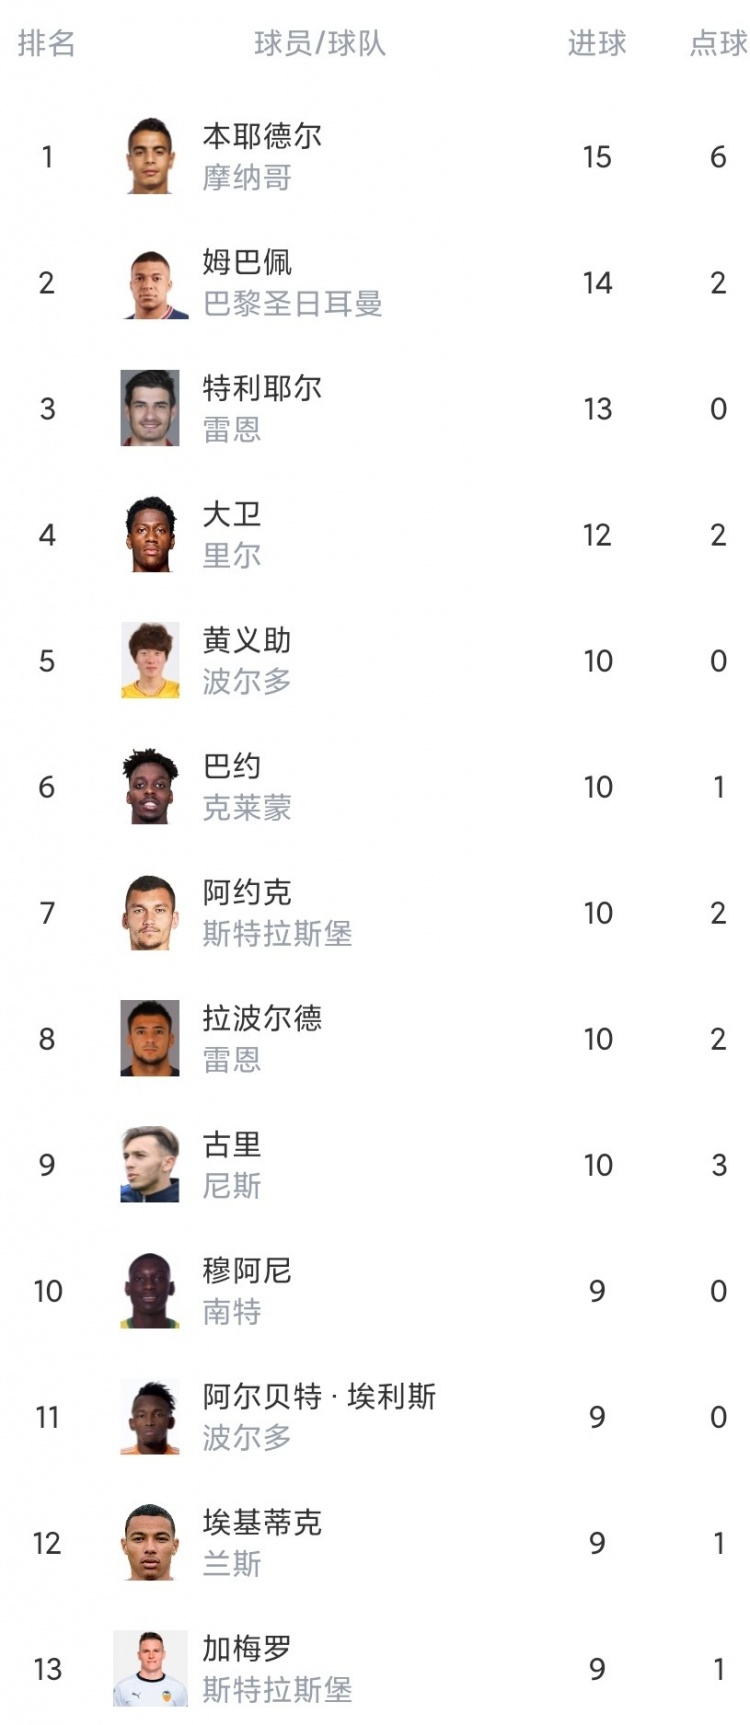Click the 球员/球队 column header
The image size is (750, 1725).
[320, 43]
